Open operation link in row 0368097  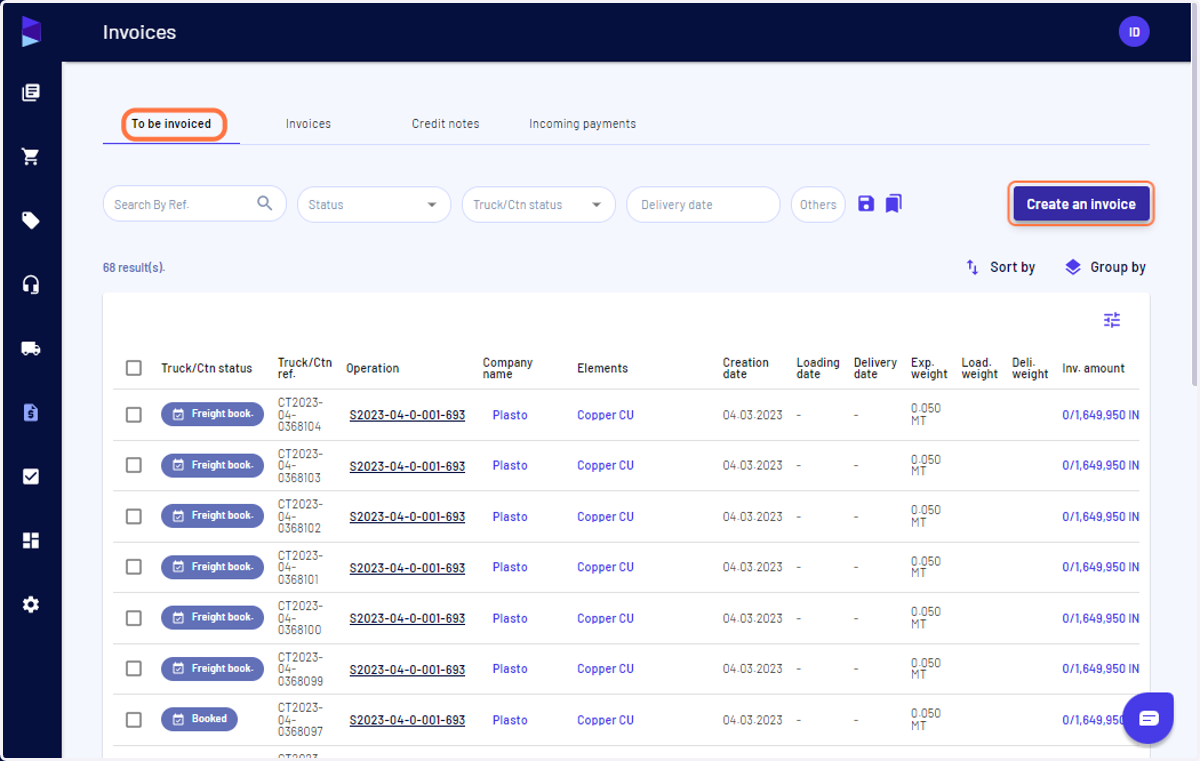(407, 720)
